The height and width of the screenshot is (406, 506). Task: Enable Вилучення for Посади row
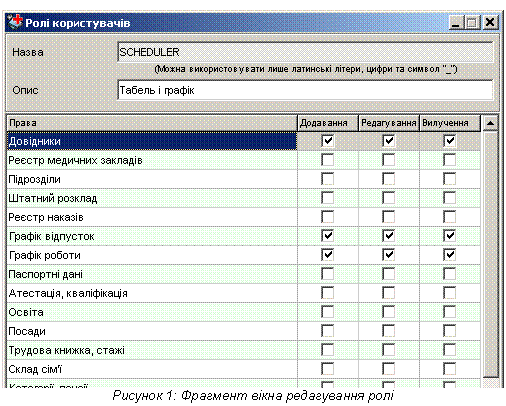pos(449,331)
